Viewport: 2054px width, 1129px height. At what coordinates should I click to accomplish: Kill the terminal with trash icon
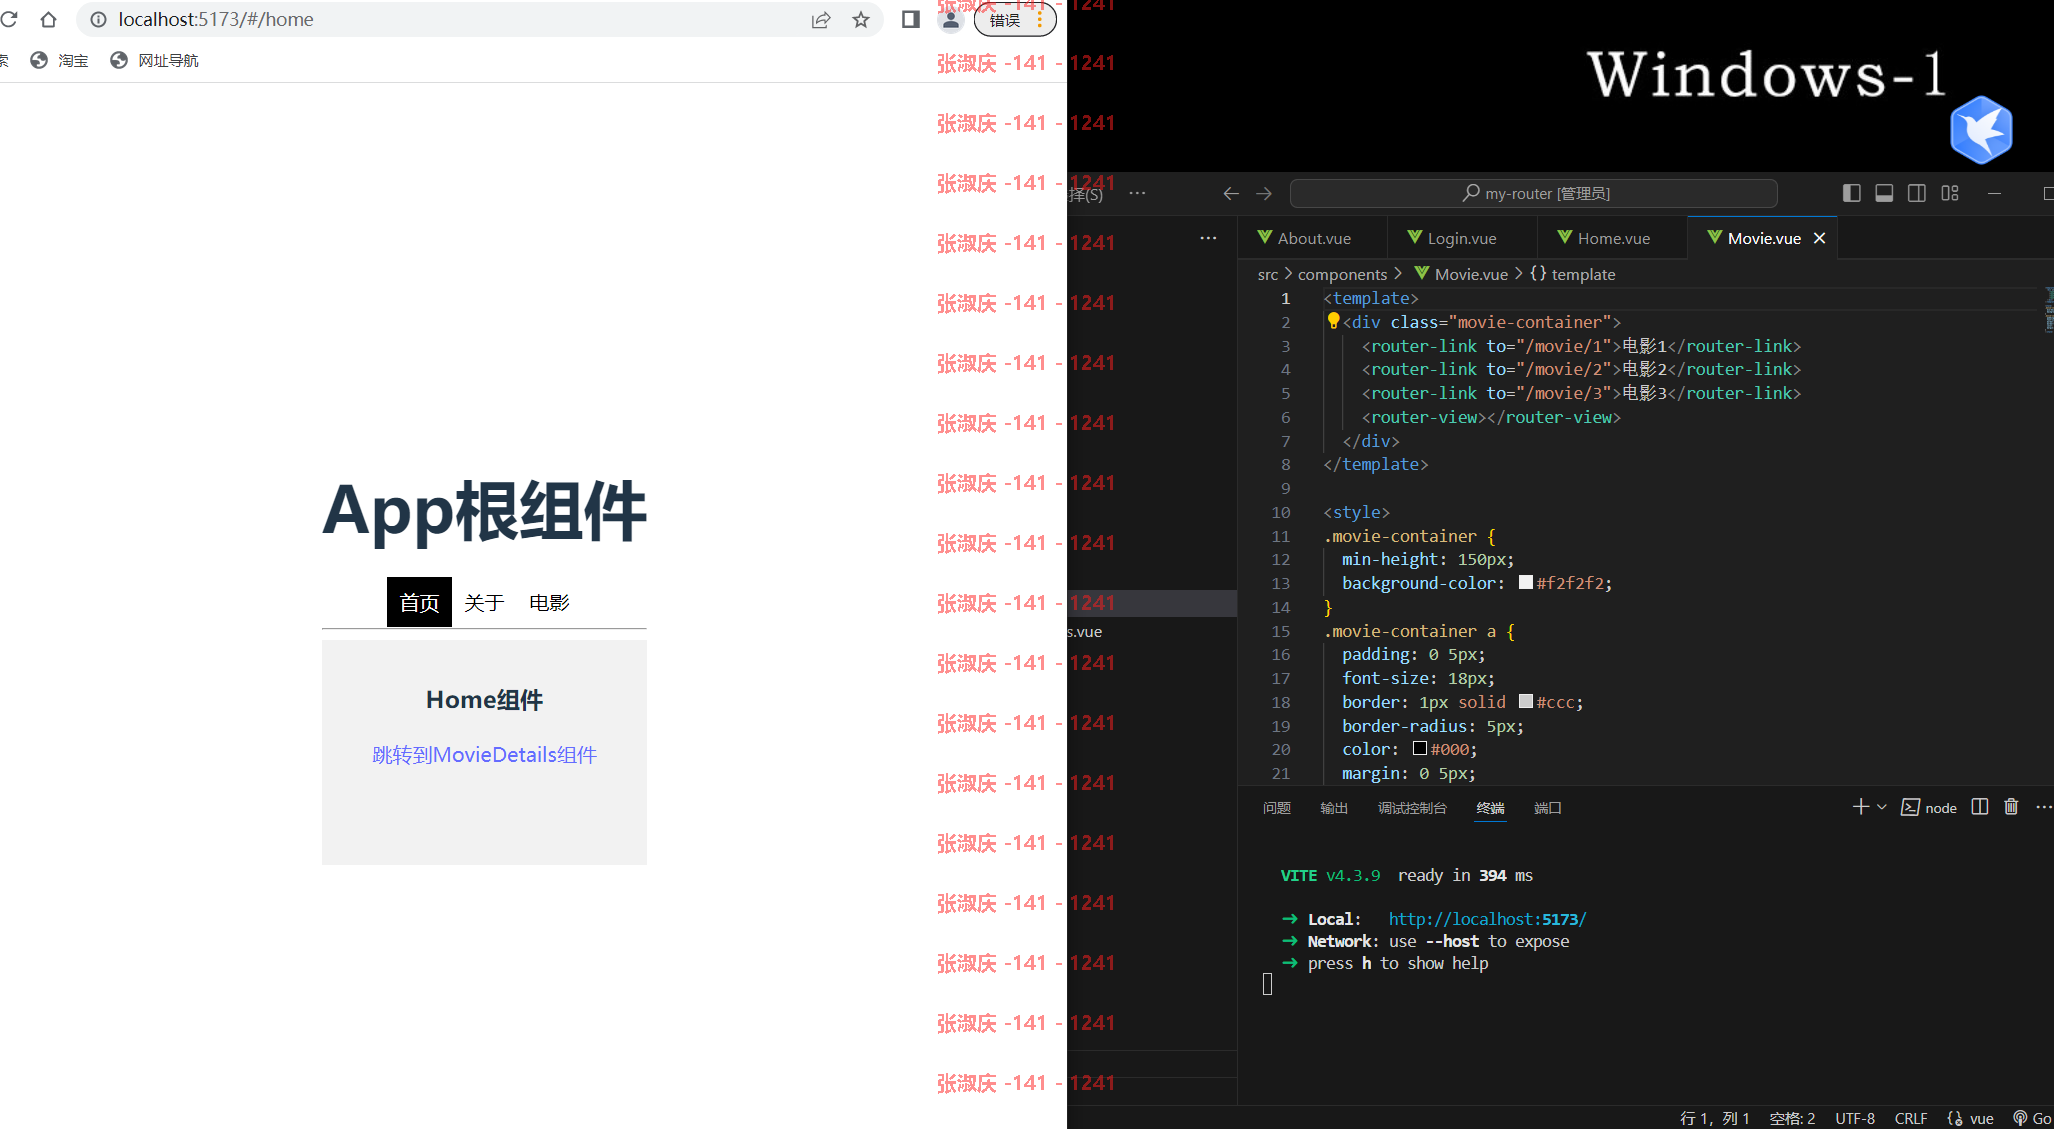coord(2012,807)
